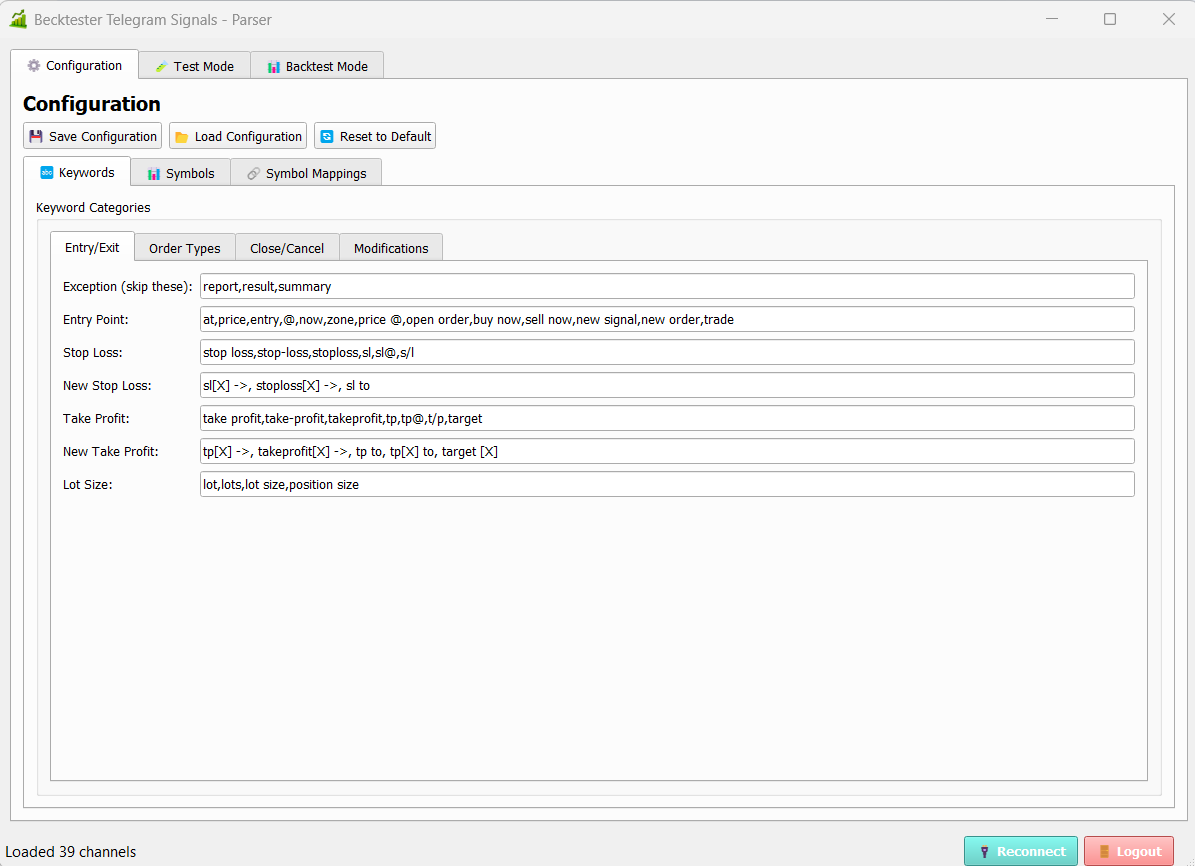Switch to Symbol Mappings tab
The image size is (1195, 866).
click(x=306, y=173)
